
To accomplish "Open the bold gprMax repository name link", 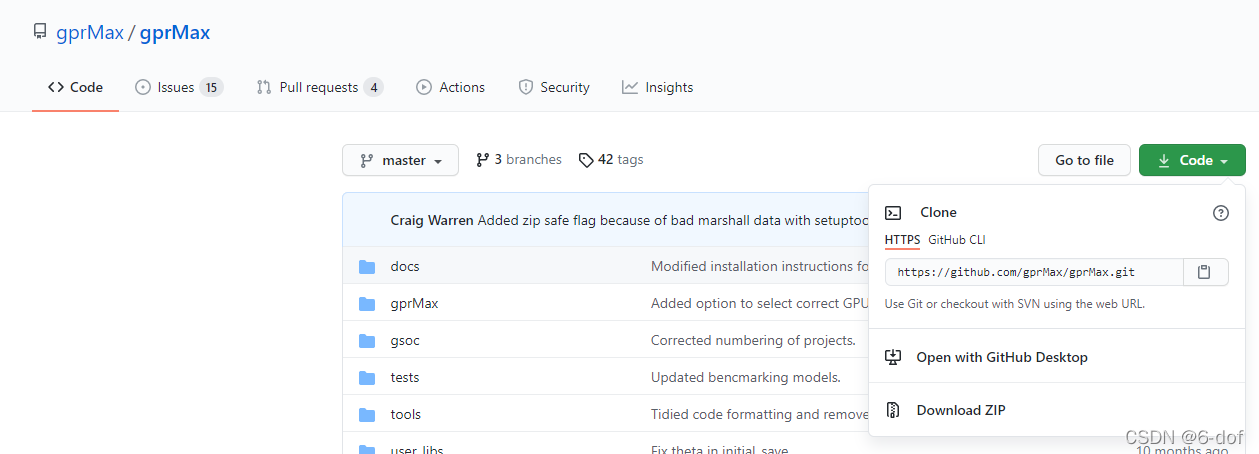I will tap(175, 32).
